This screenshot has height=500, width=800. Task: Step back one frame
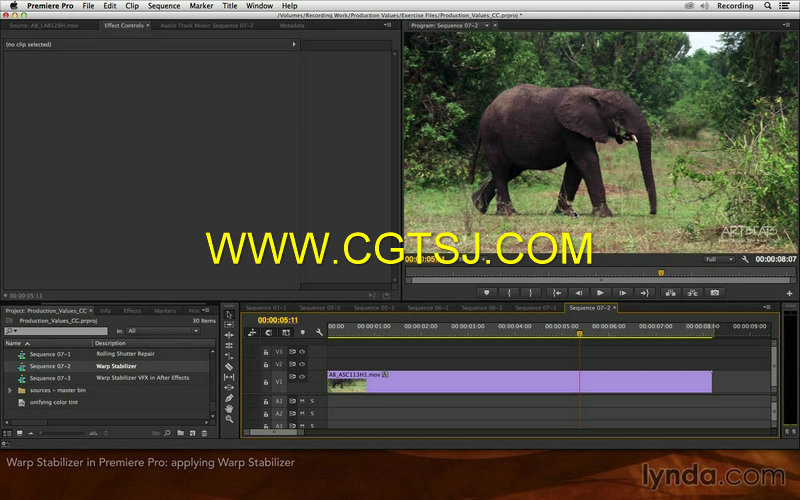[x=579, y=293]
